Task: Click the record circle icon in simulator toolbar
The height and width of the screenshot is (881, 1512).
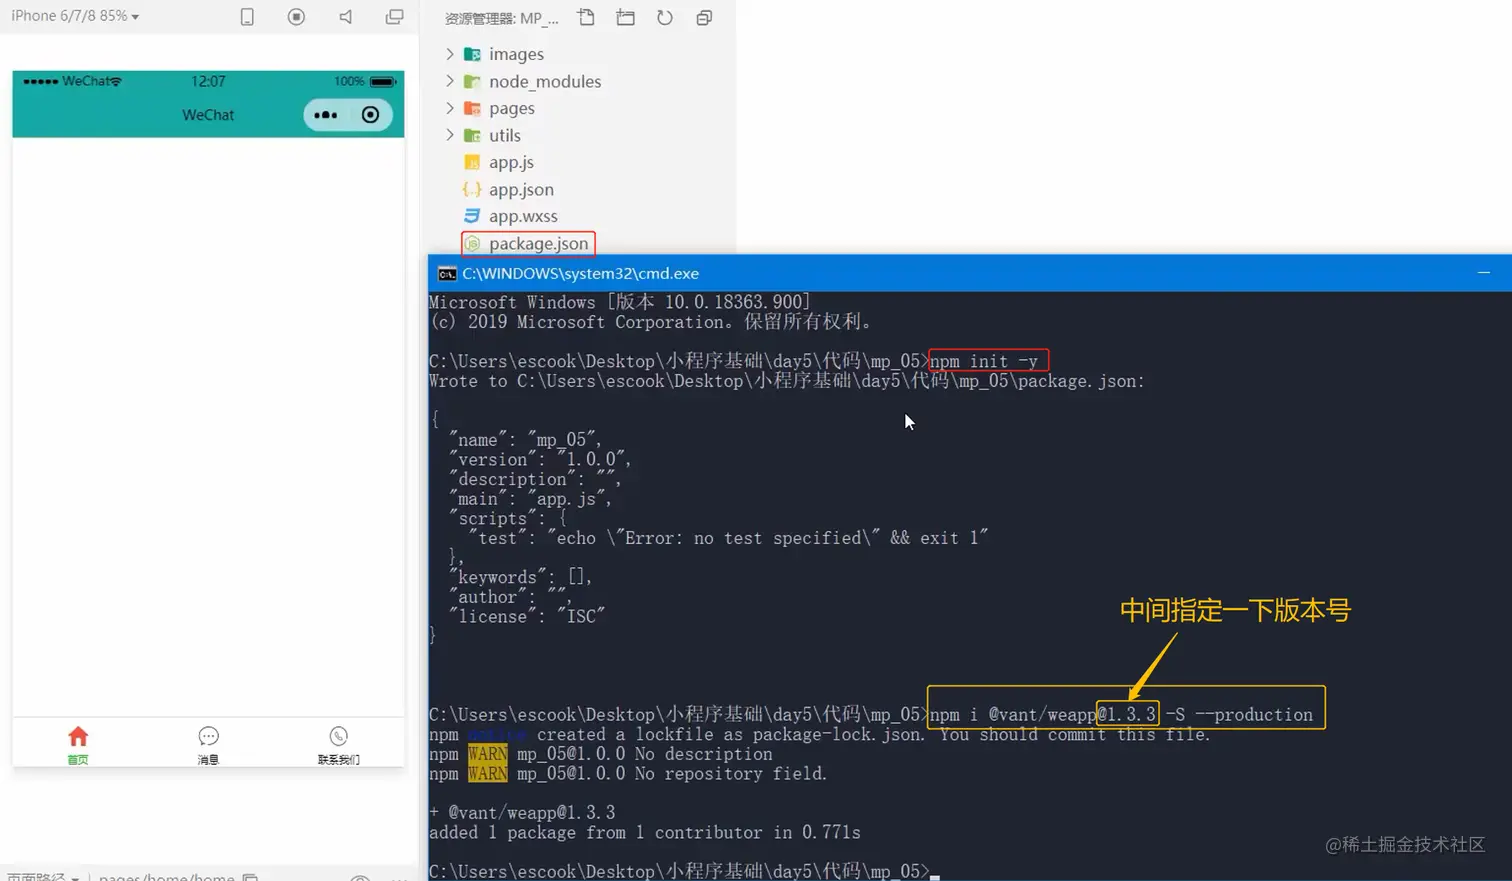Action: pyautogui.click(x=296, y=17)
